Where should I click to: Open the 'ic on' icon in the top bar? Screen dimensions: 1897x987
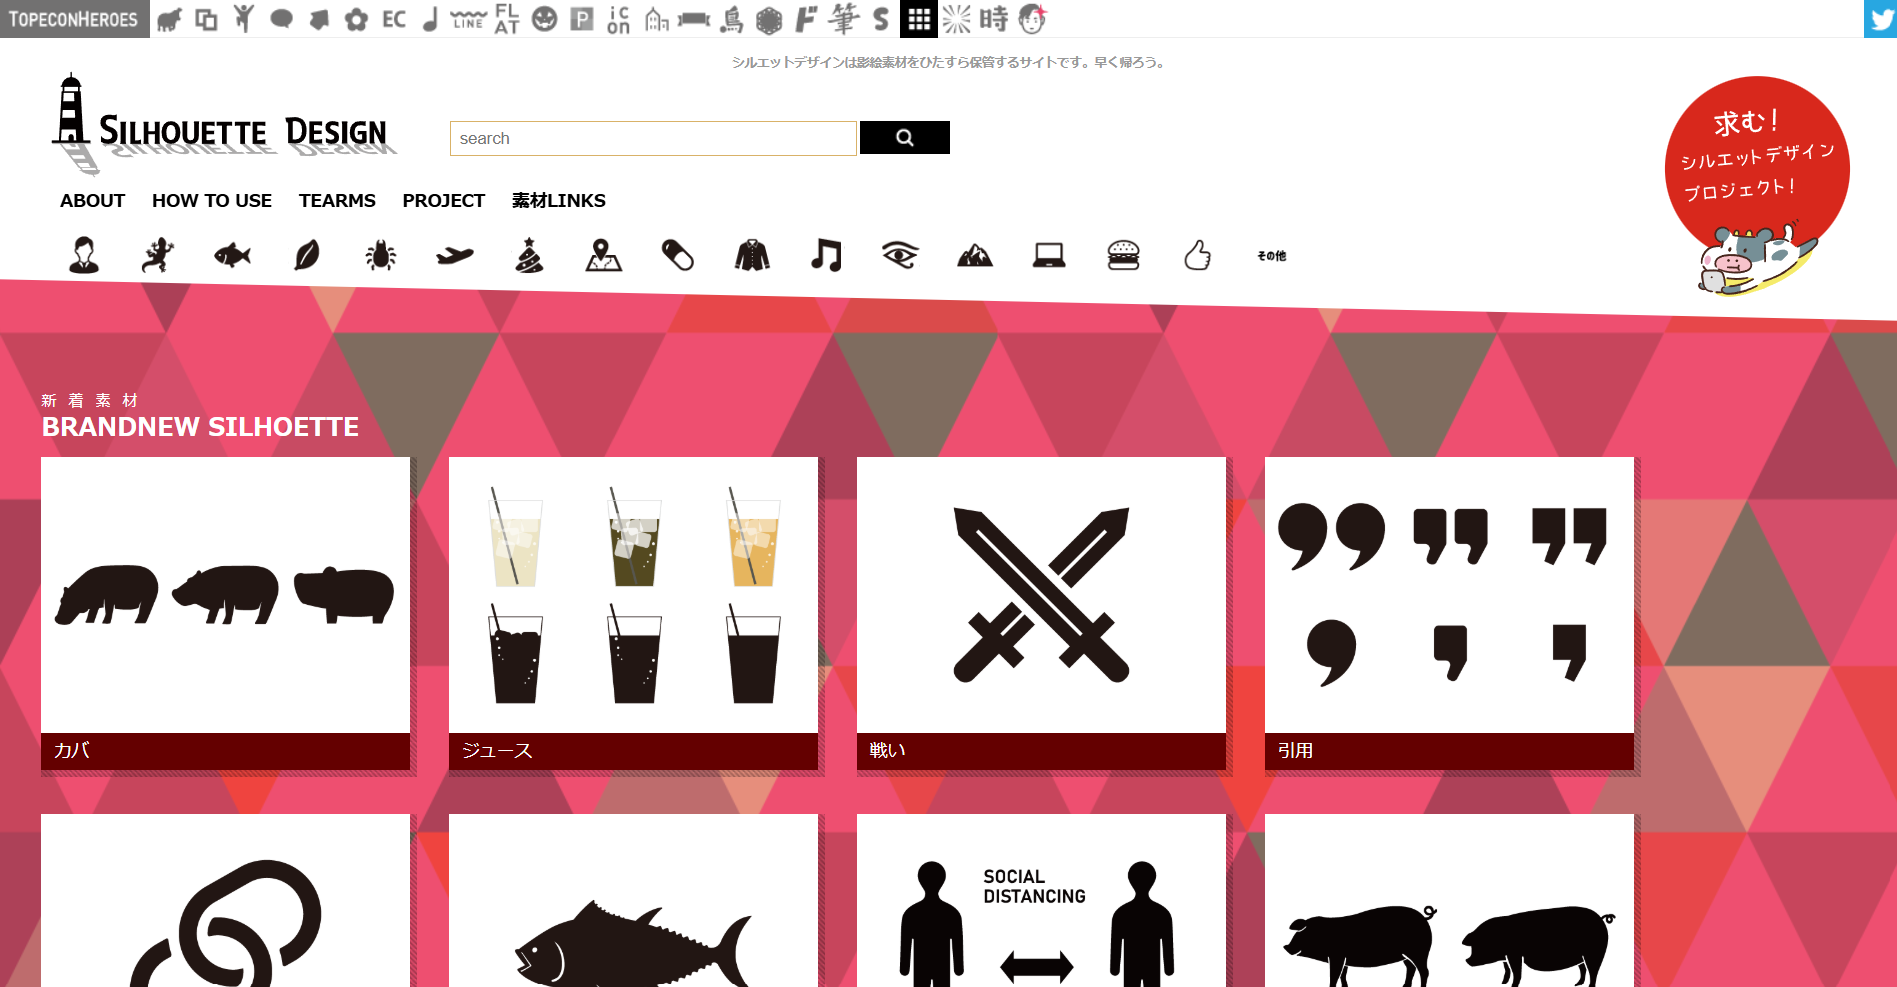point(619,19)
